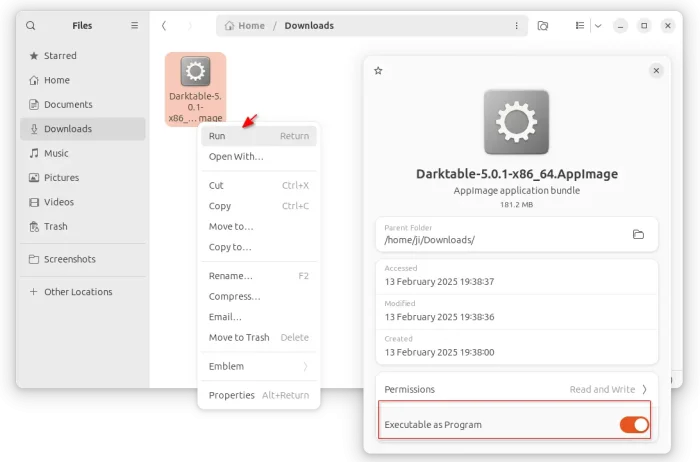Open view options dropdown arrow
The image size is (700, 462).
pyautogui.click(x=598, y=26)
